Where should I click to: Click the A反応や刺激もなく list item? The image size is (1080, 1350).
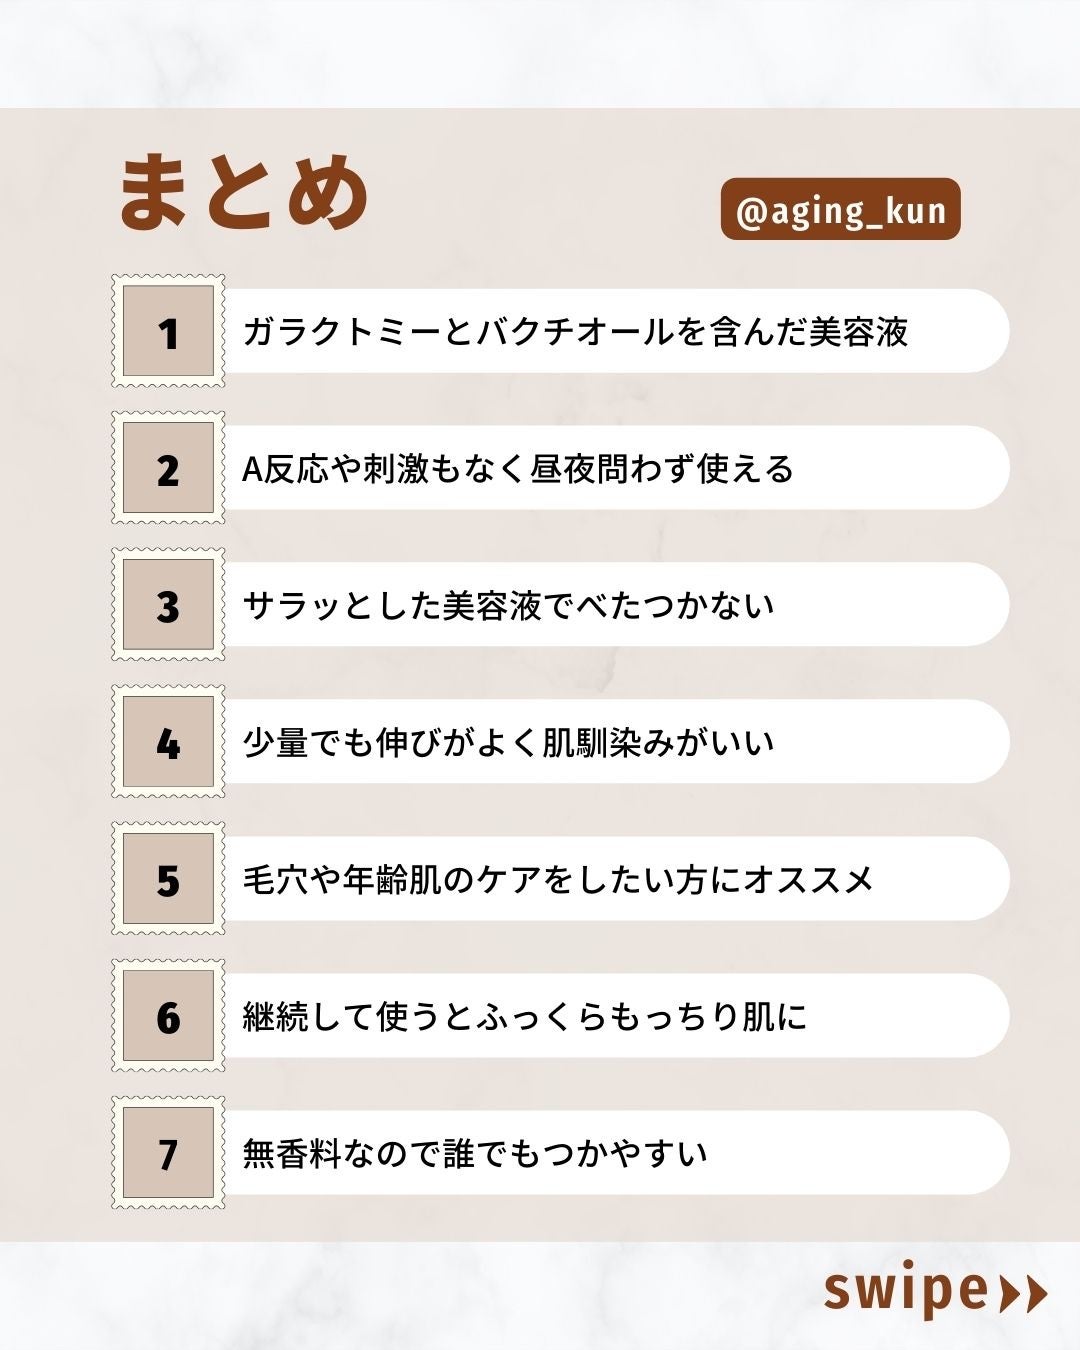[x=518, y=468]
